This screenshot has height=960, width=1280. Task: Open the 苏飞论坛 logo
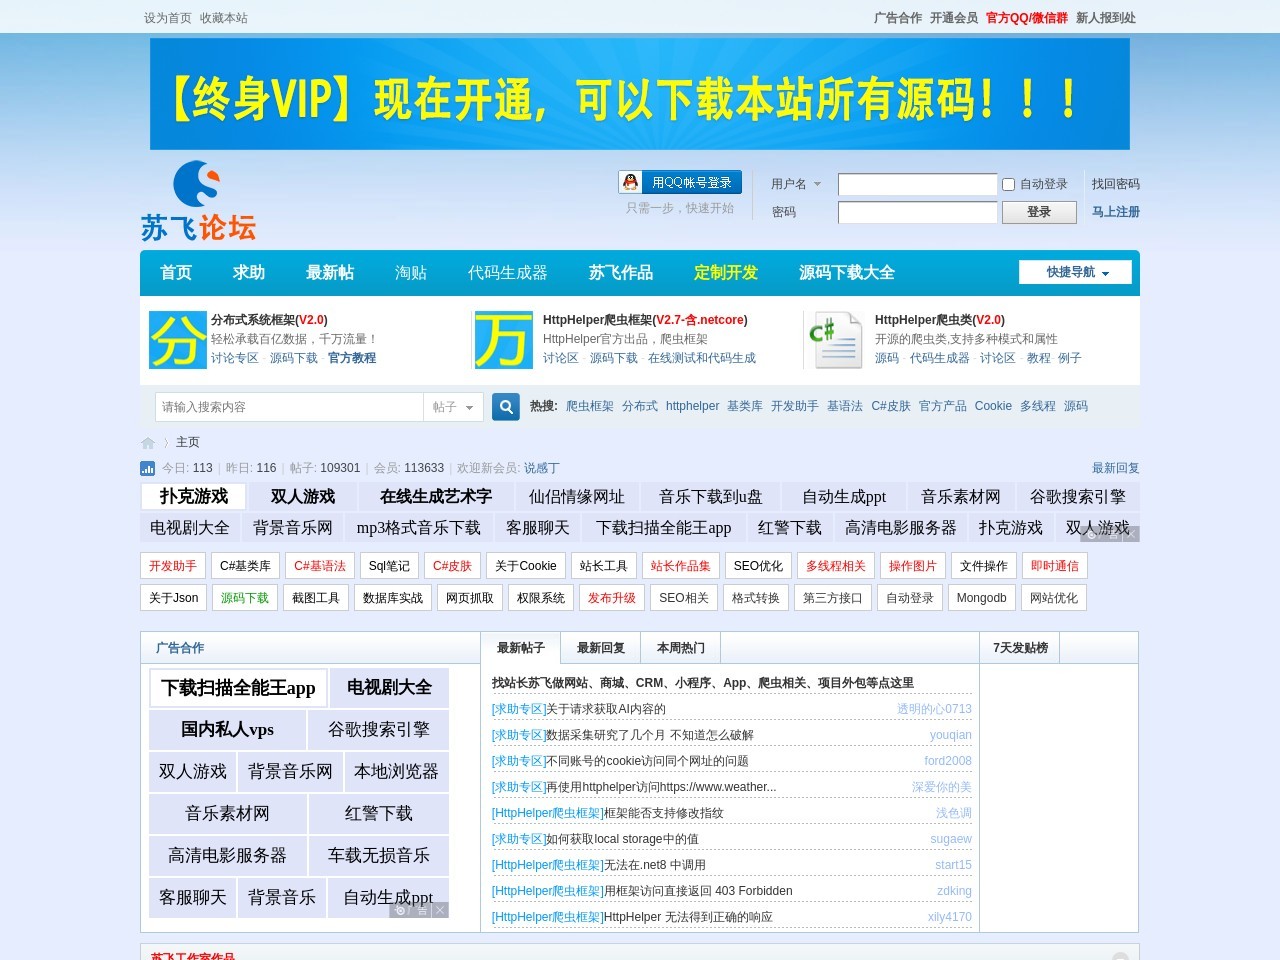coord(198,201)
